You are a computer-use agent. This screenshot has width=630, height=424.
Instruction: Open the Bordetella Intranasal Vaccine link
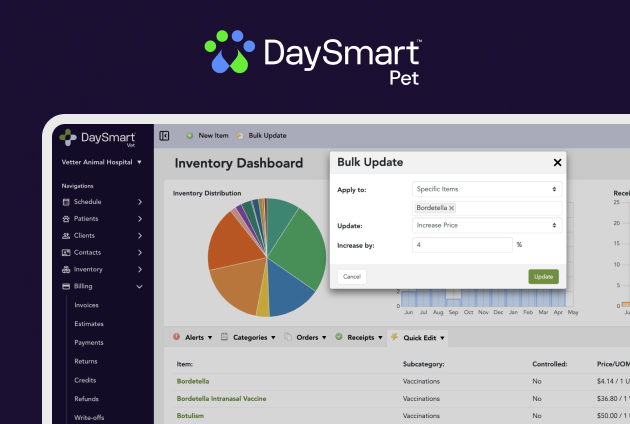(x=221, y=398)
